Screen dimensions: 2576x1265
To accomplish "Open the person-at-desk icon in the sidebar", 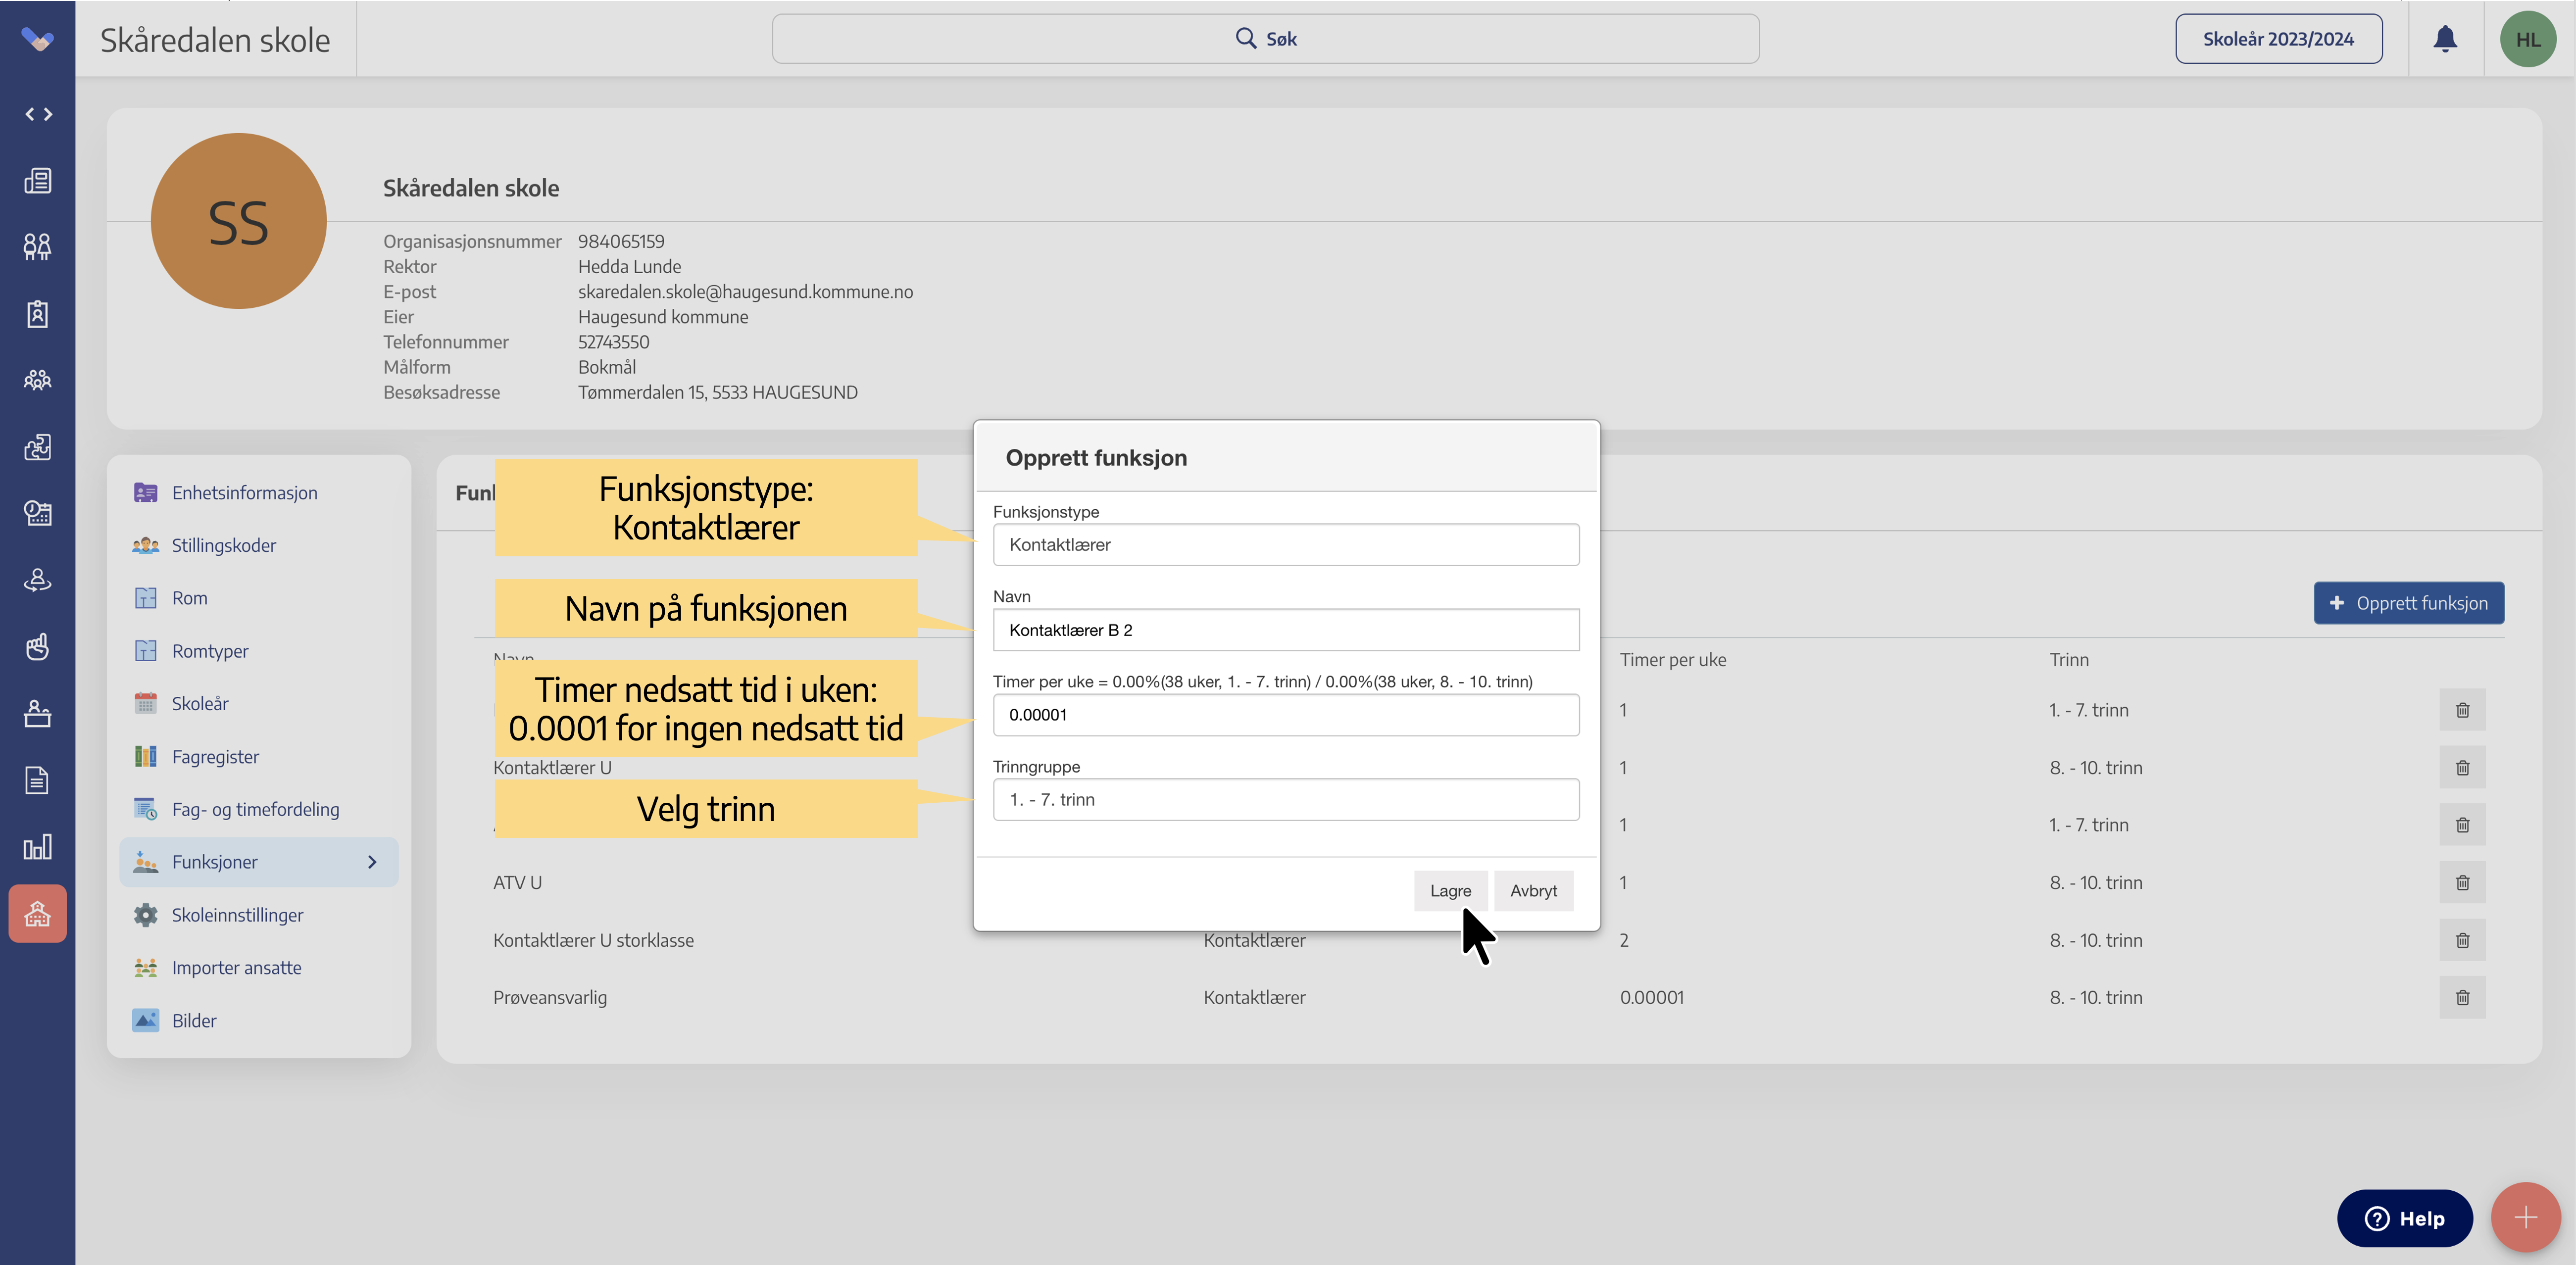I will (x=38, y=714).
